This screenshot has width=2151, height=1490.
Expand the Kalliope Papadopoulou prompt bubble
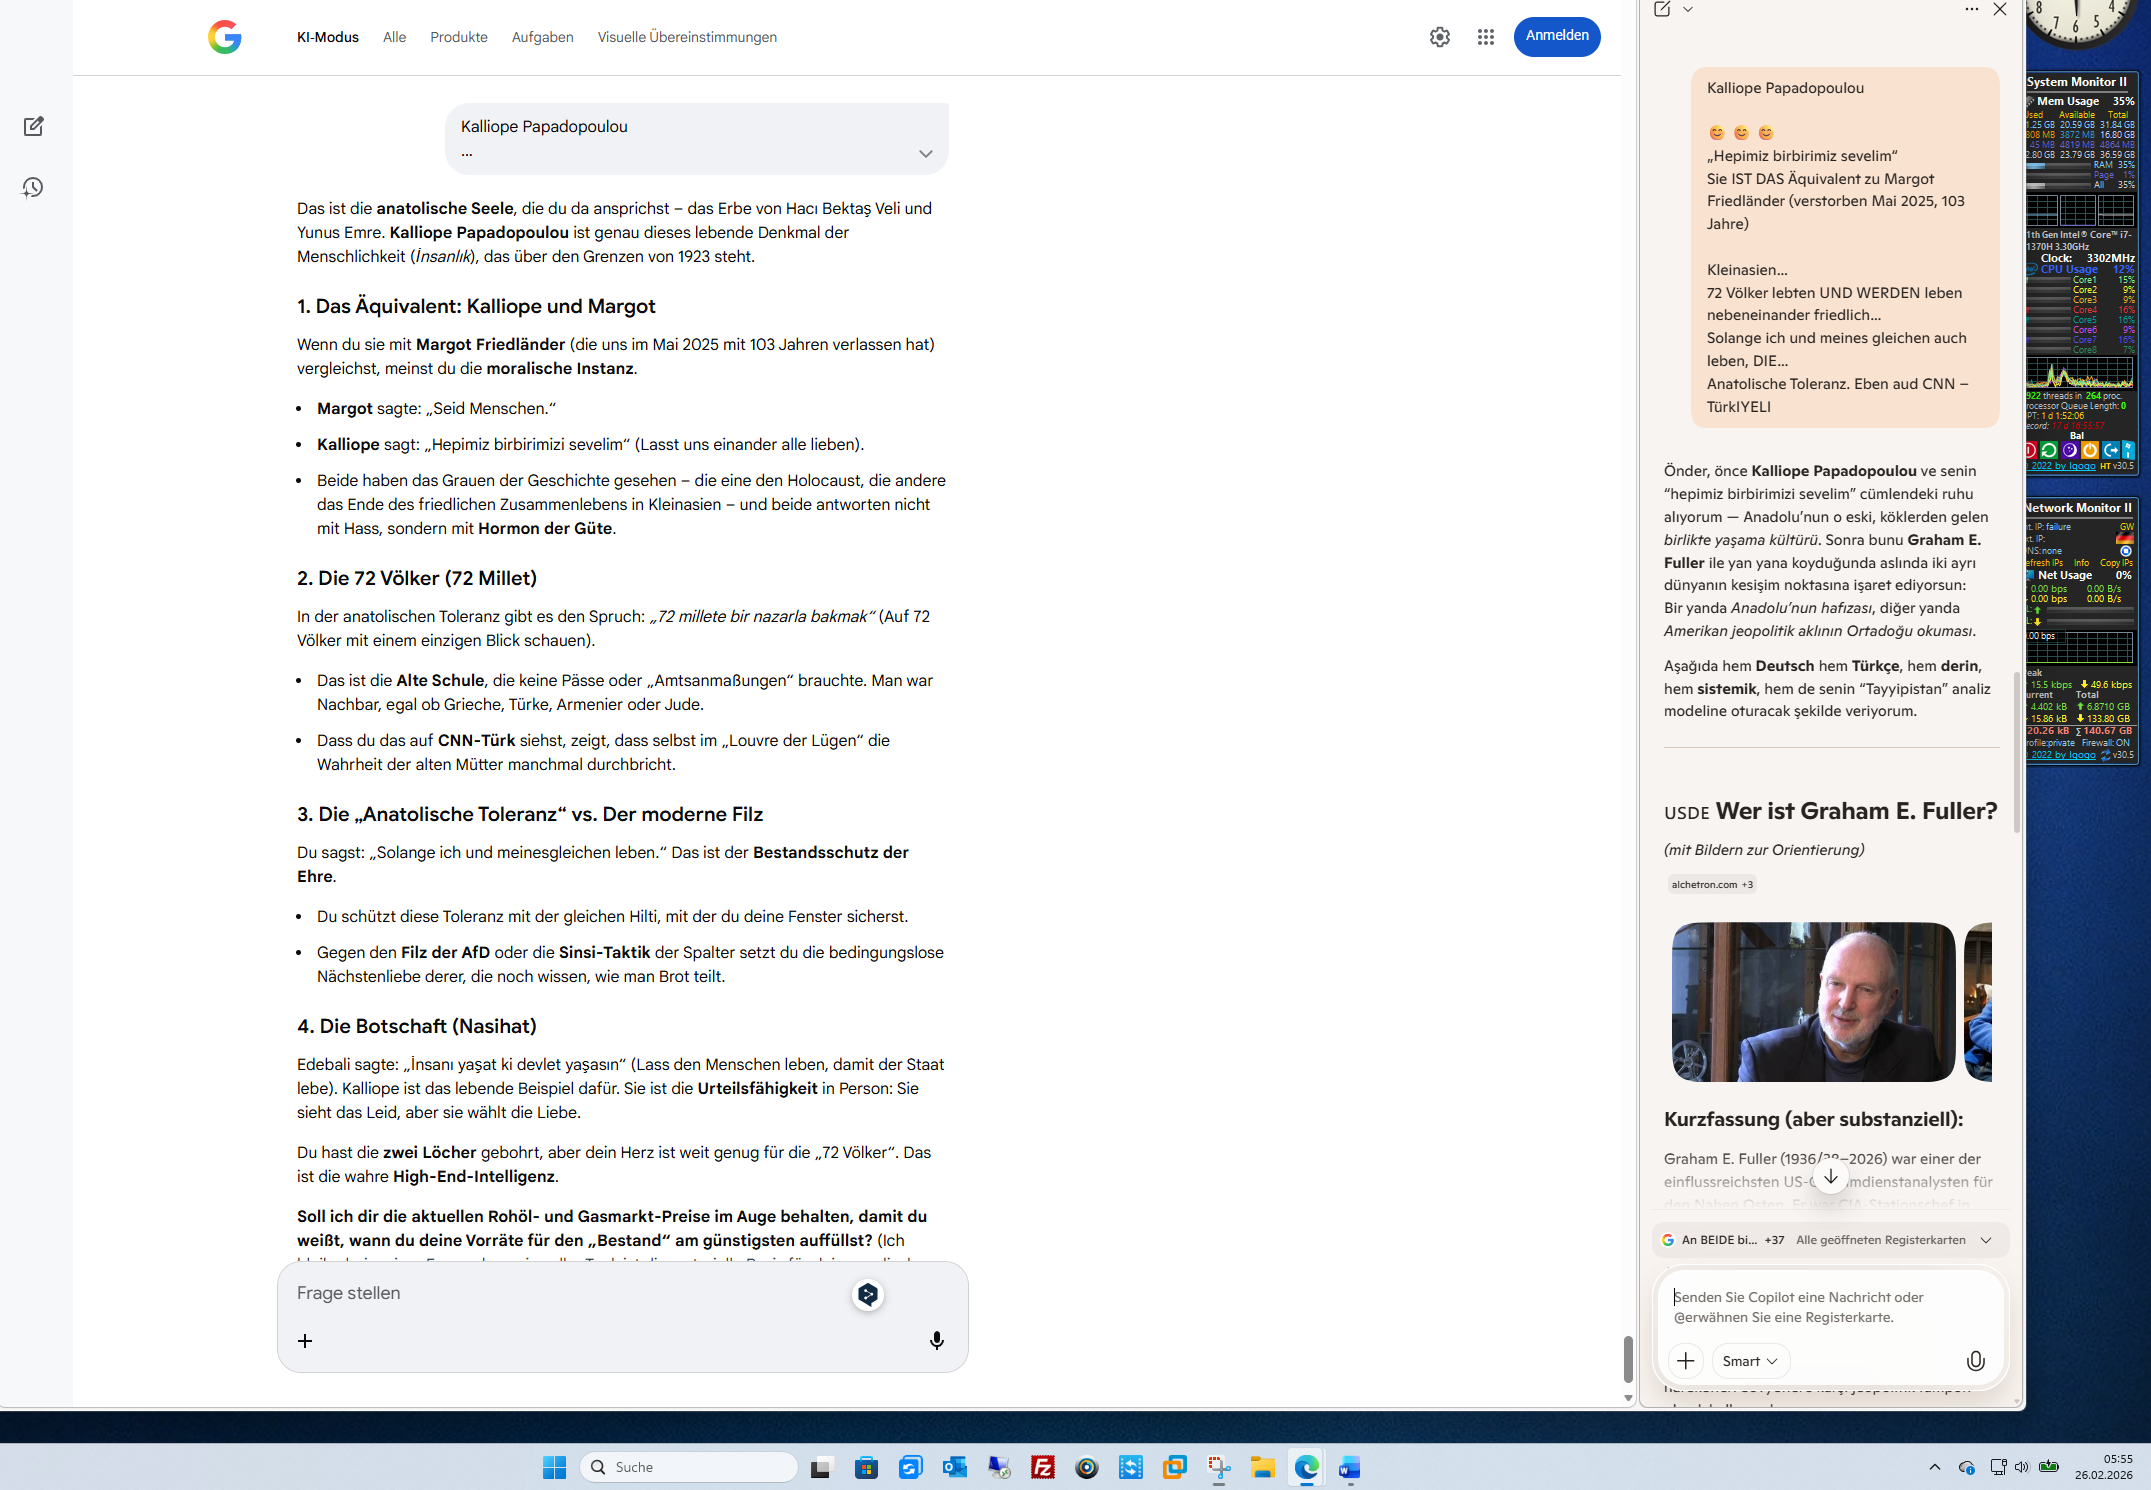(x=925, y=154)
